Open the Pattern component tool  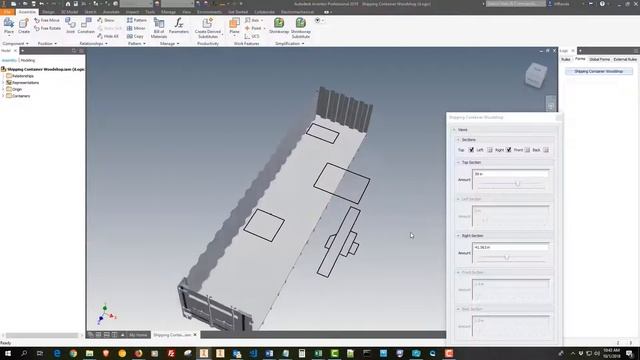point(137,20)
